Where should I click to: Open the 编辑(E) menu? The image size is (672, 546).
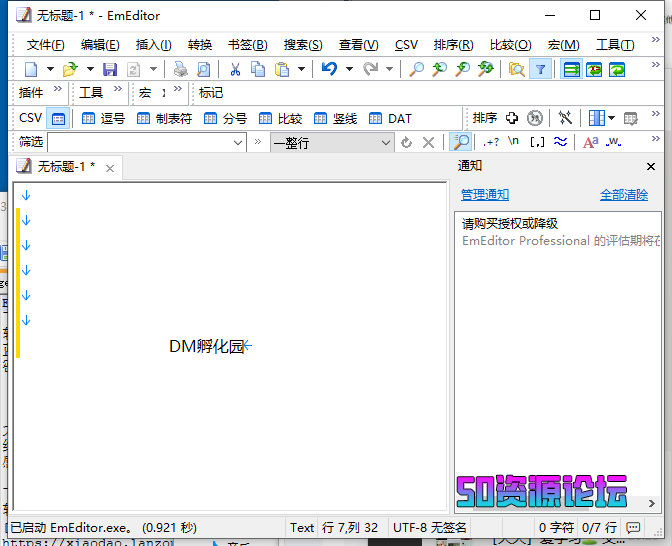[x=100, y=45]
